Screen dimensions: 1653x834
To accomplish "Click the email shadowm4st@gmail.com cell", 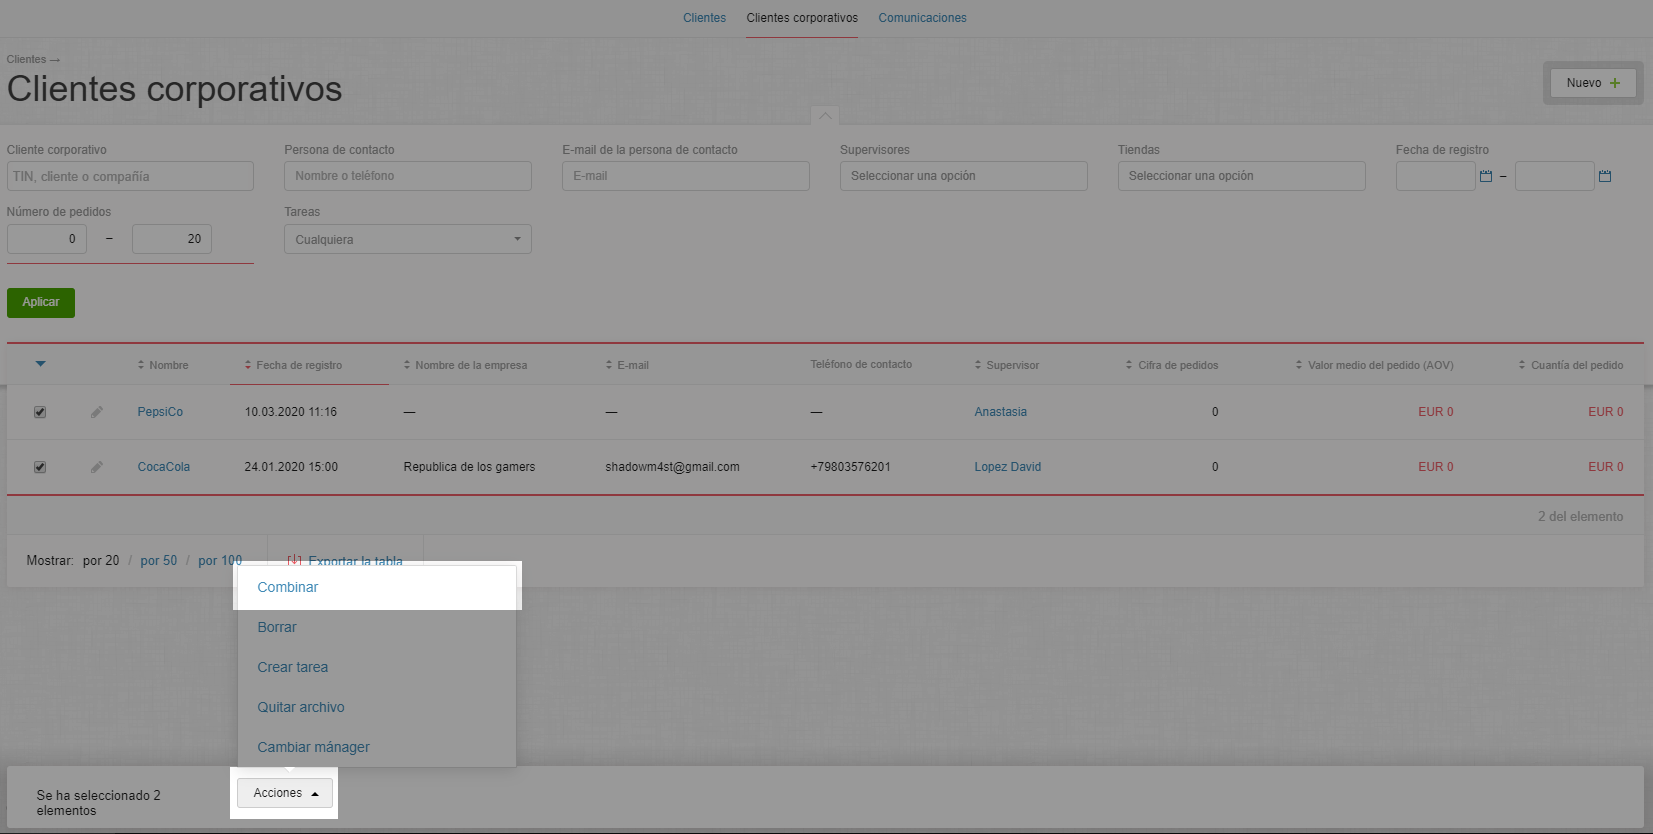I will pyautogui.click(x=672, y=467).
